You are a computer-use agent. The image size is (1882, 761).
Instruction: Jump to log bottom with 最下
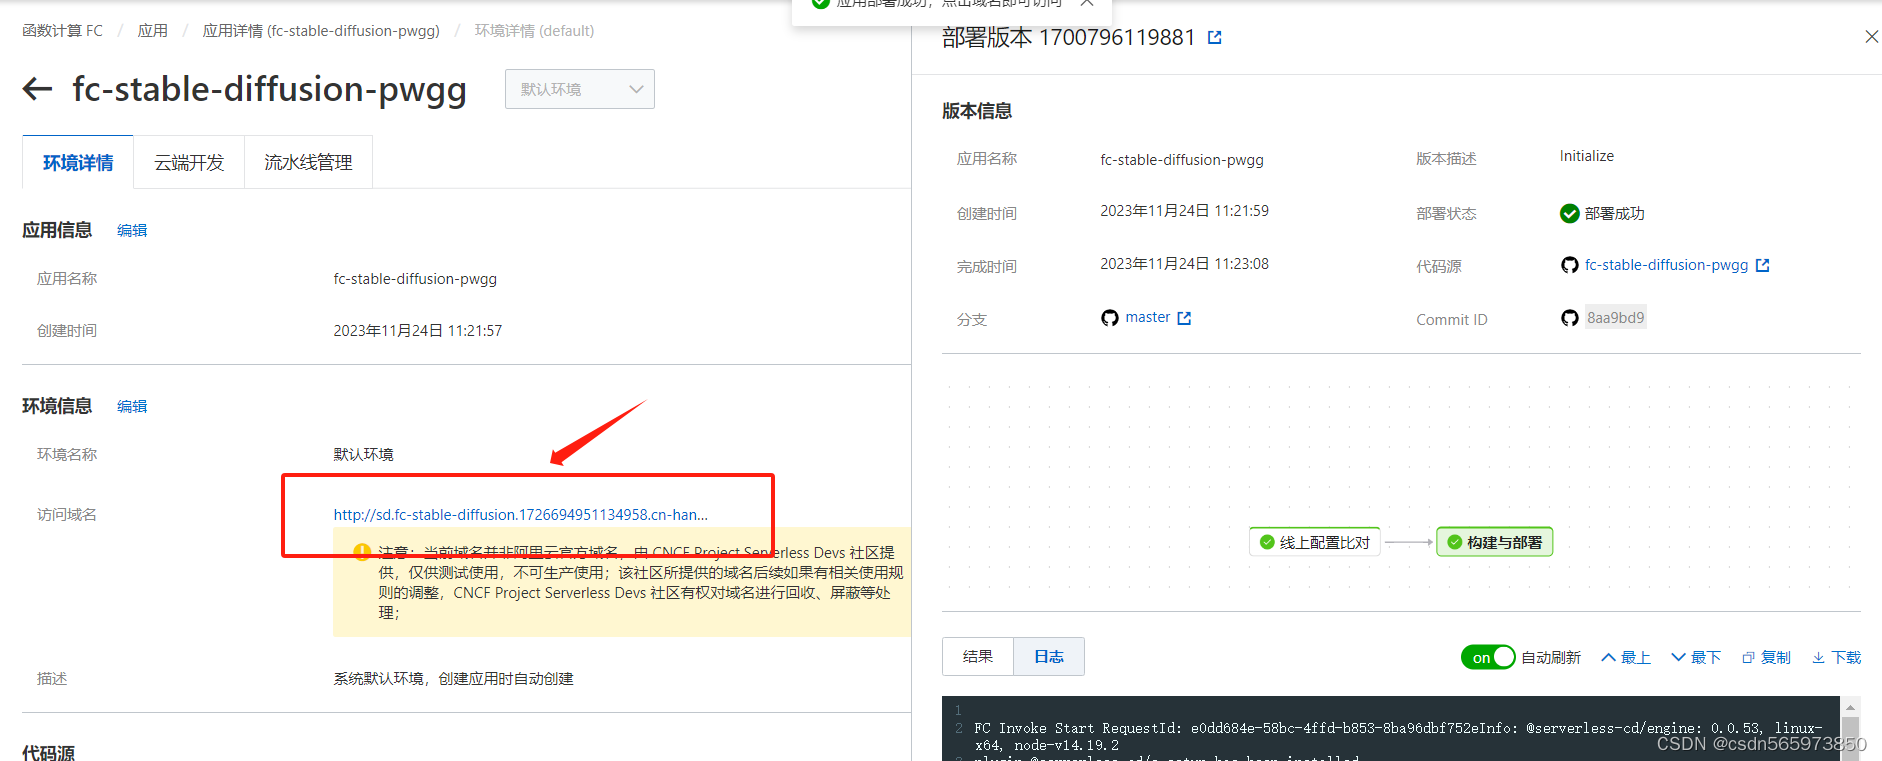(1696, 657)
